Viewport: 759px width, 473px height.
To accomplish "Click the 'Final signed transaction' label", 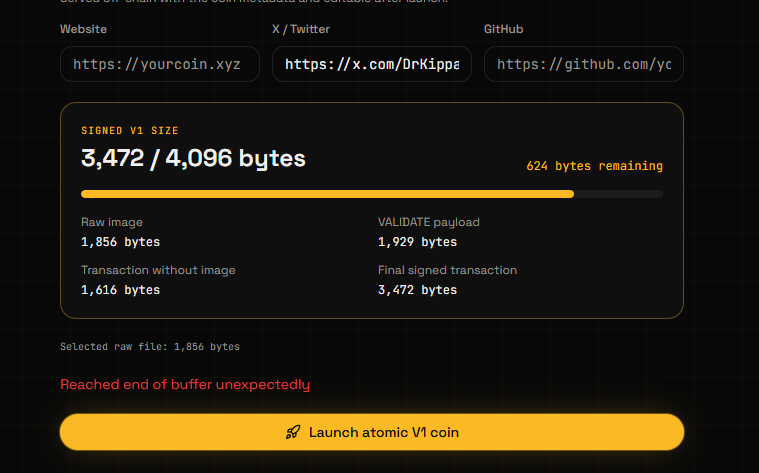I will (x=447, y=270).
